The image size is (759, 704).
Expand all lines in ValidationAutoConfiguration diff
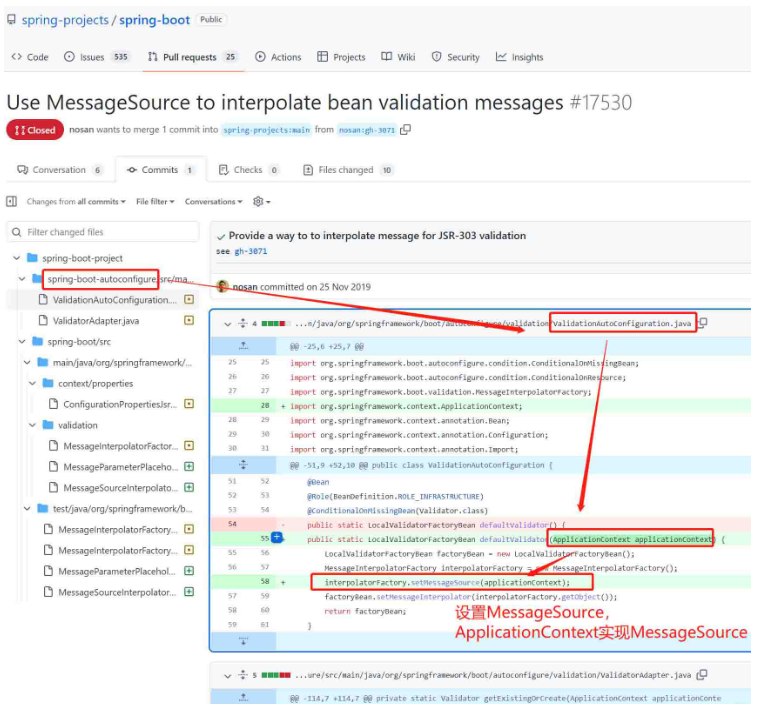(x=243, y=323)
